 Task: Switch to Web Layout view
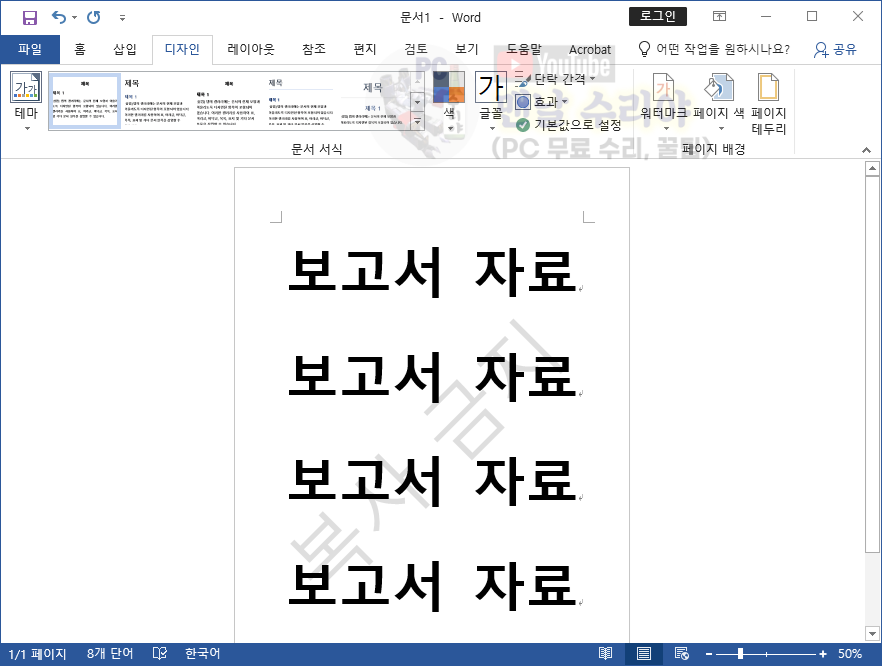tap(682, 654)
